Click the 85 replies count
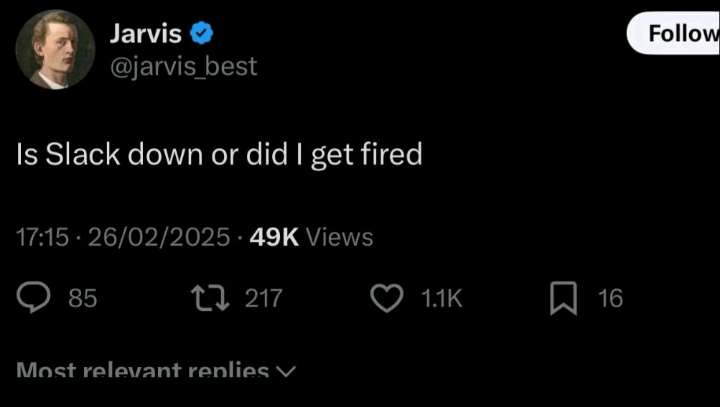This screenshot has height=407, width=720. [x=81, y=298]
